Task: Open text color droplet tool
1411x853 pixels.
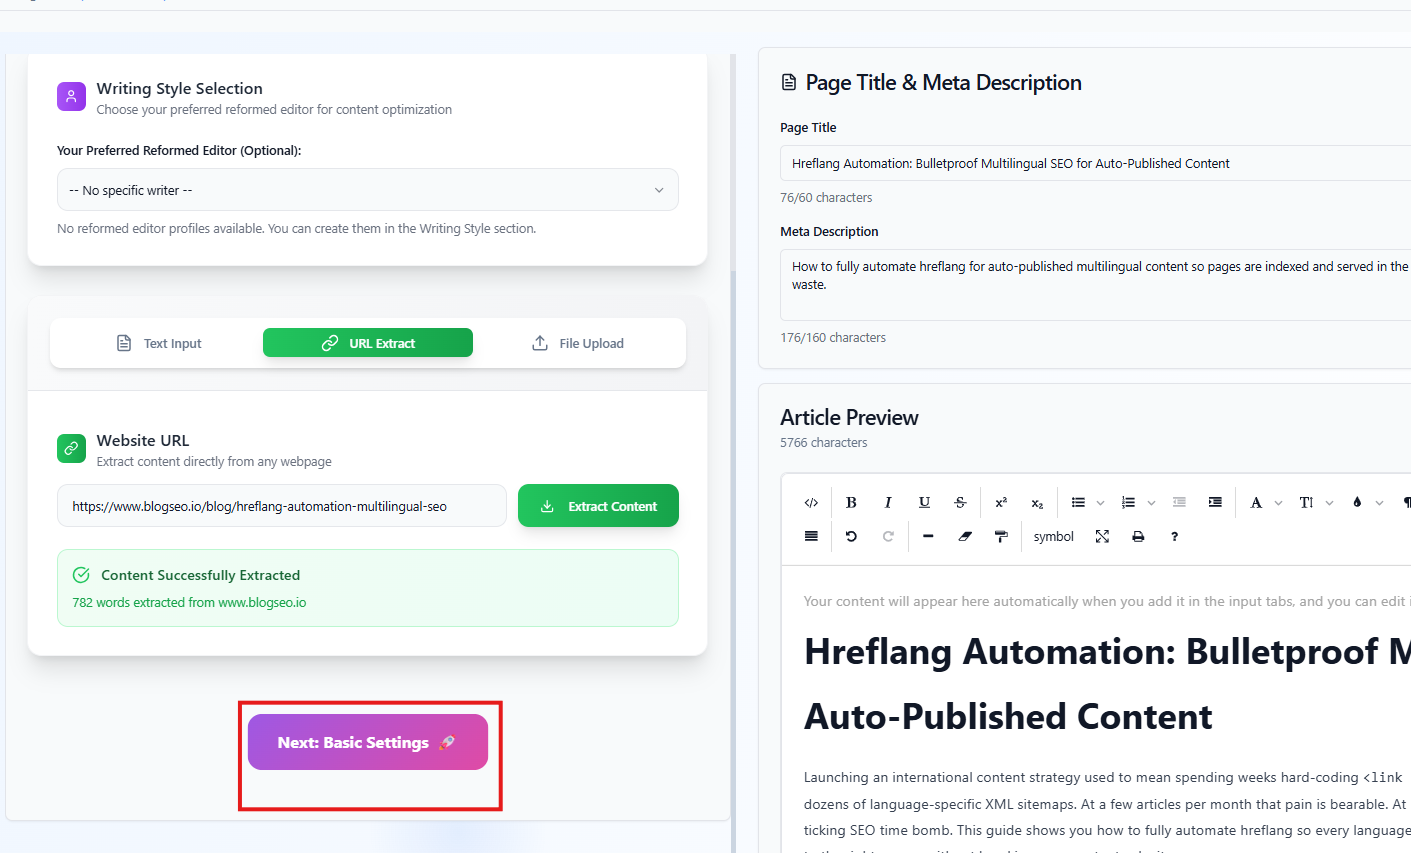Action: [x=1357, y=503]
